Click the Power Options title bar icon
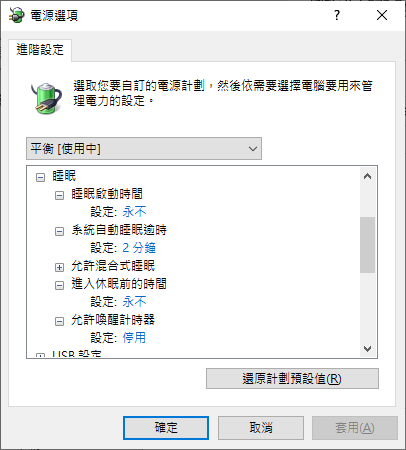The width and height of the screenshot is (406, 450). 17,15
